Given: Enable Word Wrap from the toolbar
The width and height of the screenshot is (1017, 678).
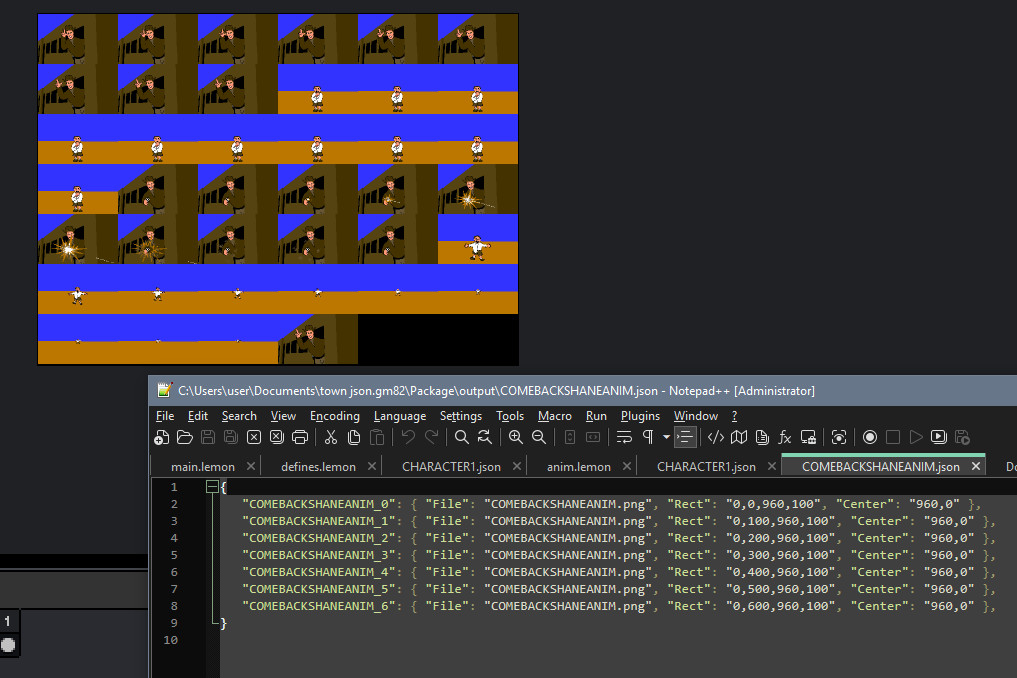Looking at the screenshot, I should coord(622,437).
